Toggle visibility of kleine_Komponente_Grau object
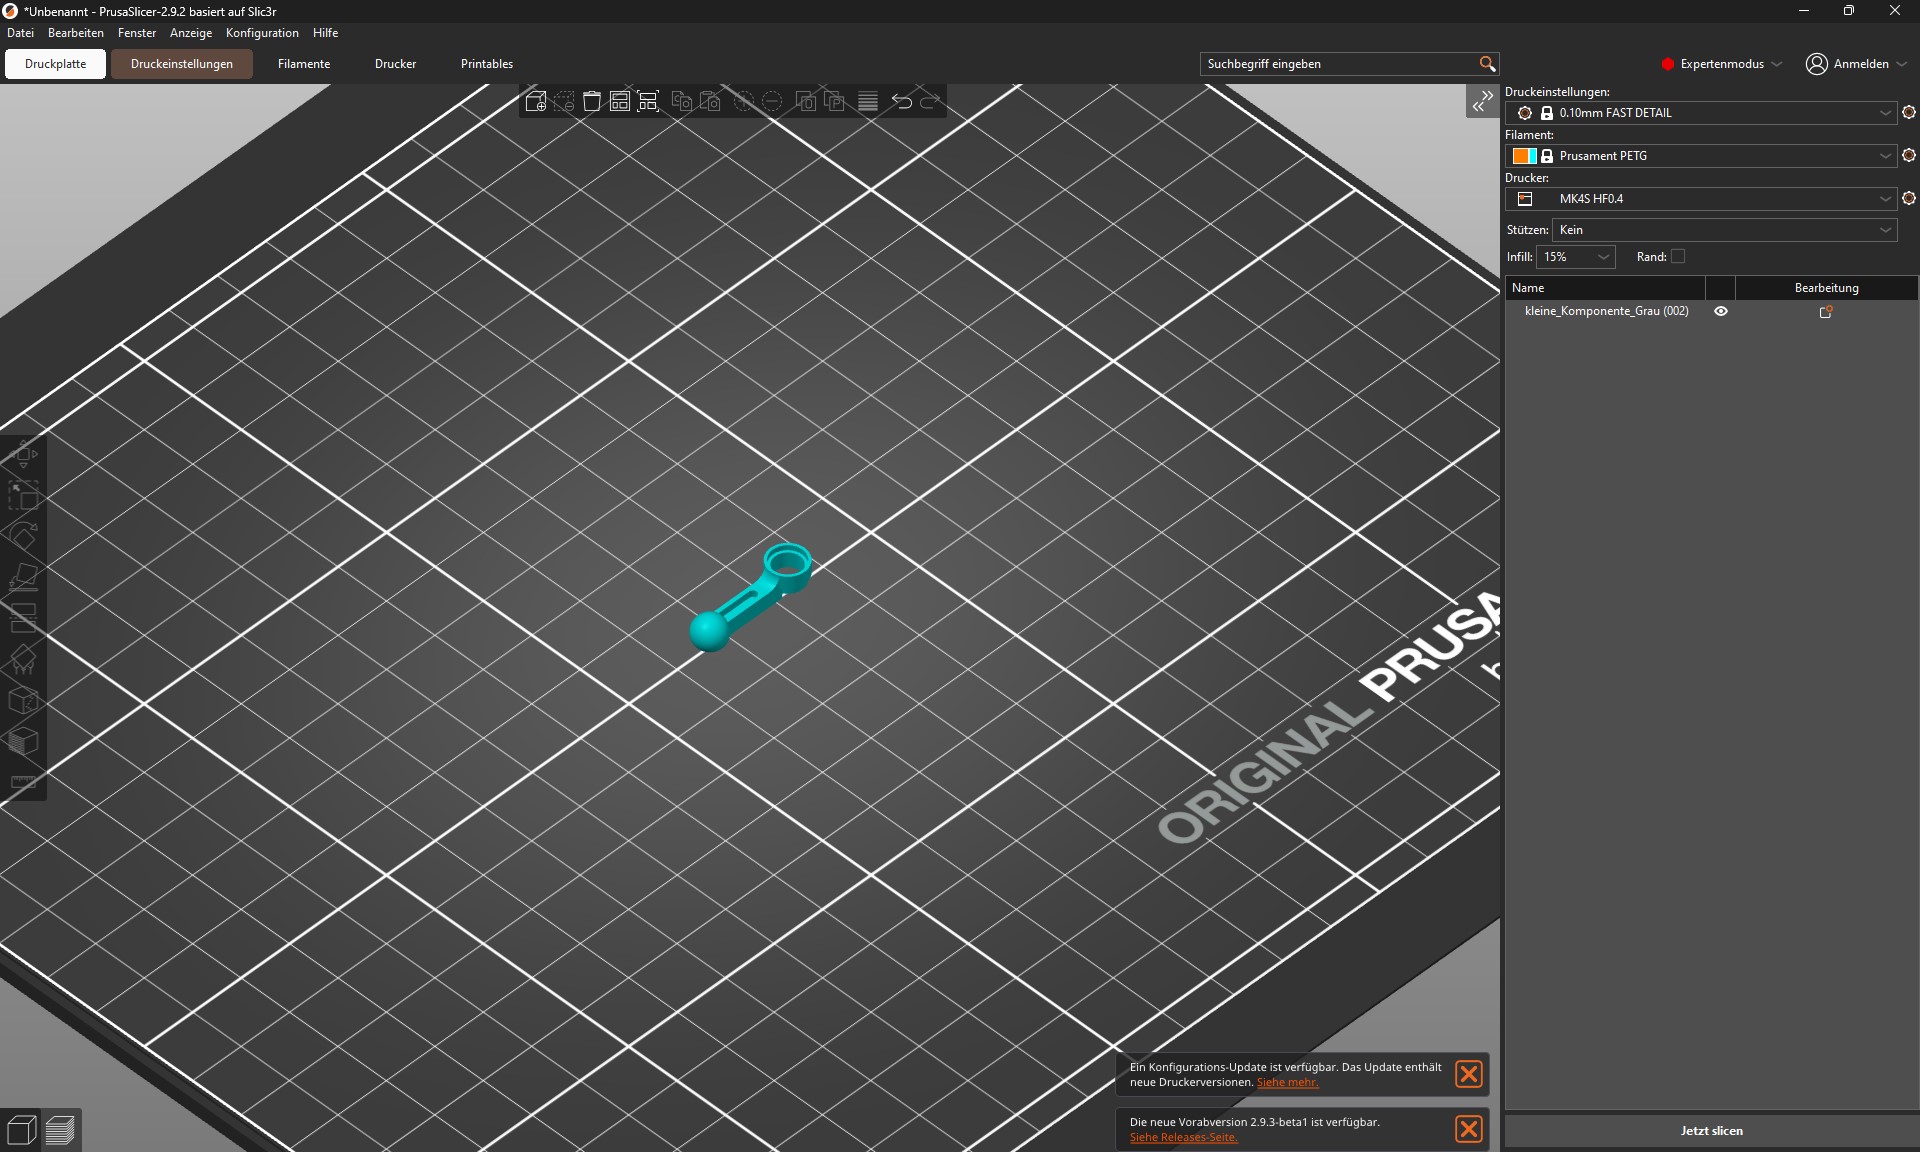Image resolution: width=1920 pixels, height=1152 pixels. tap(1721, 311)
